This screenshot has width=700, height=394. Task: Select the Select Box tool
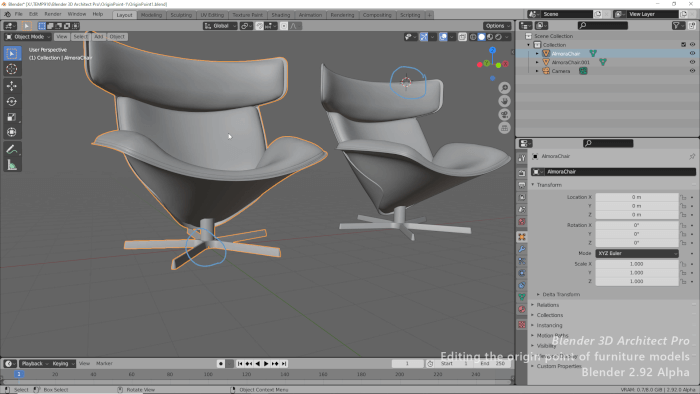point(12,54)
